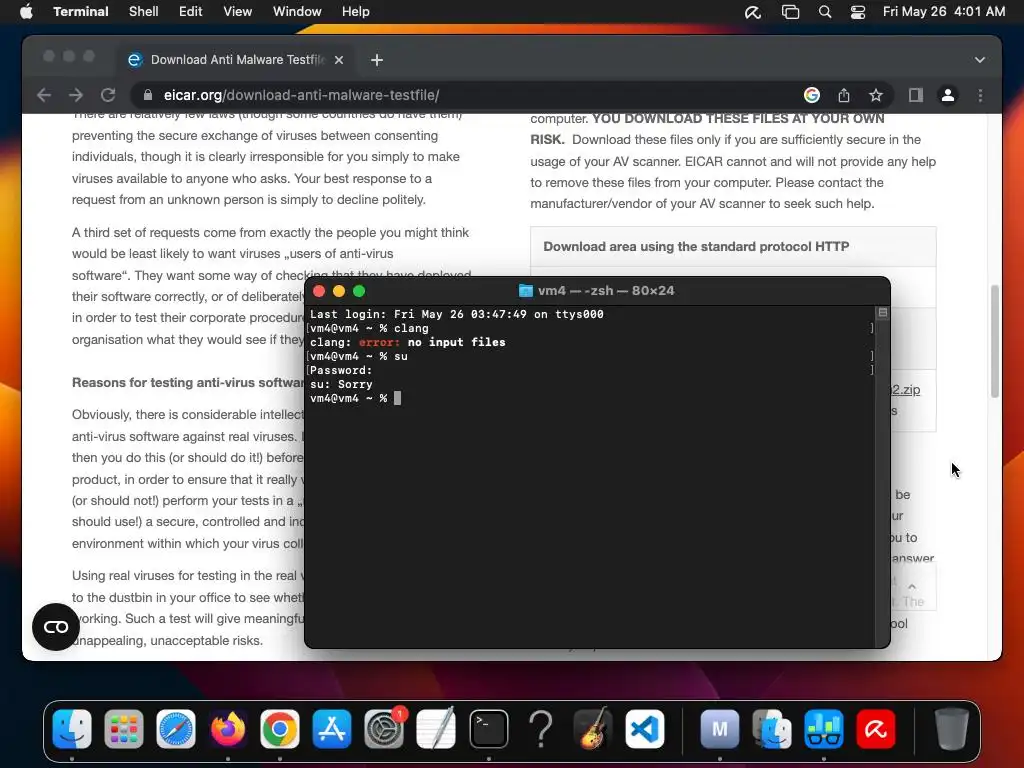
Task: Click the browser page scrollbar
Action: pos(995,341)
